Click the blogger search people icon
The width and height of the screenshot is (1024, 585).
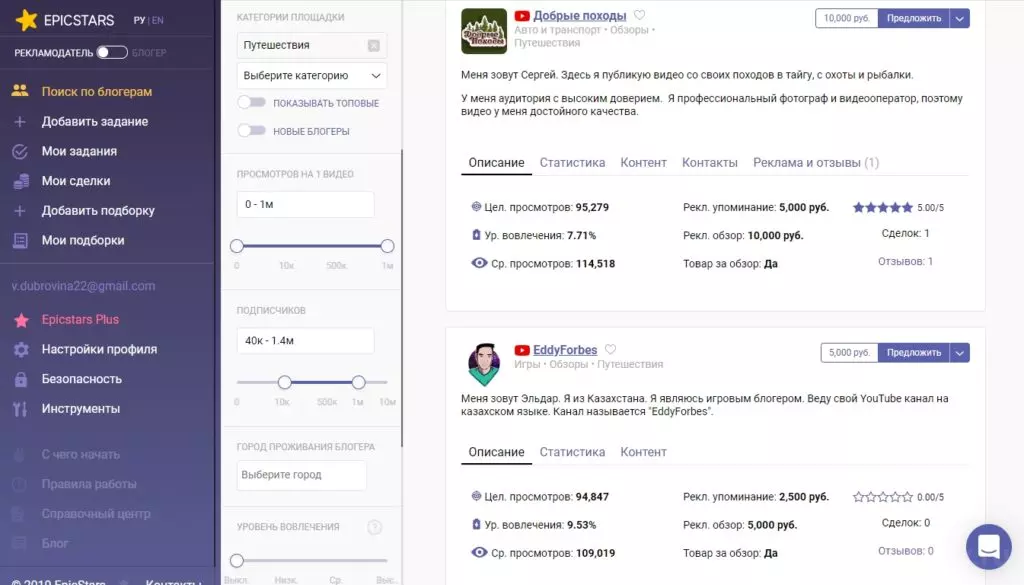click(20, 91)
